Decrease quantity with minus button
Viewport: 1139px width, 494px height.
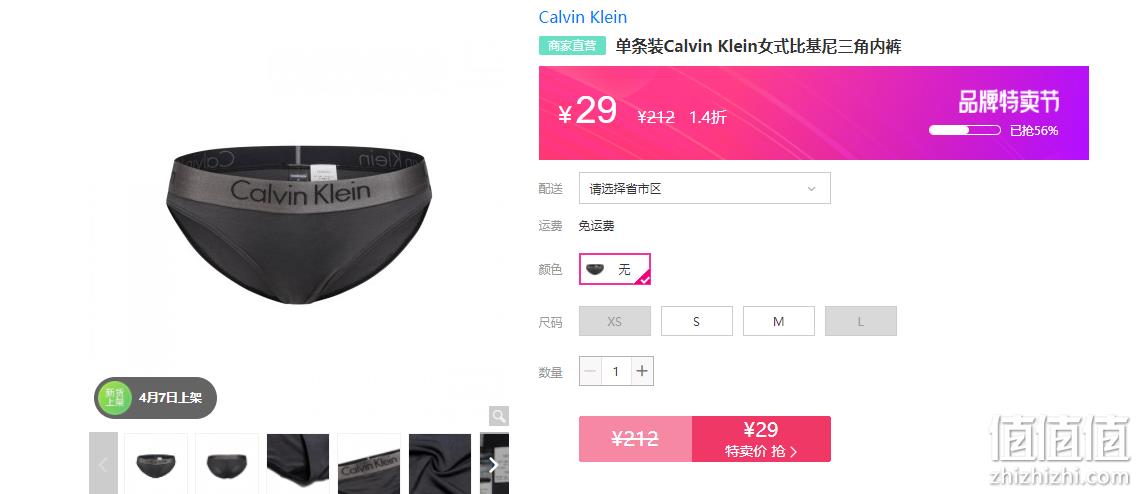tap(590, 371)
